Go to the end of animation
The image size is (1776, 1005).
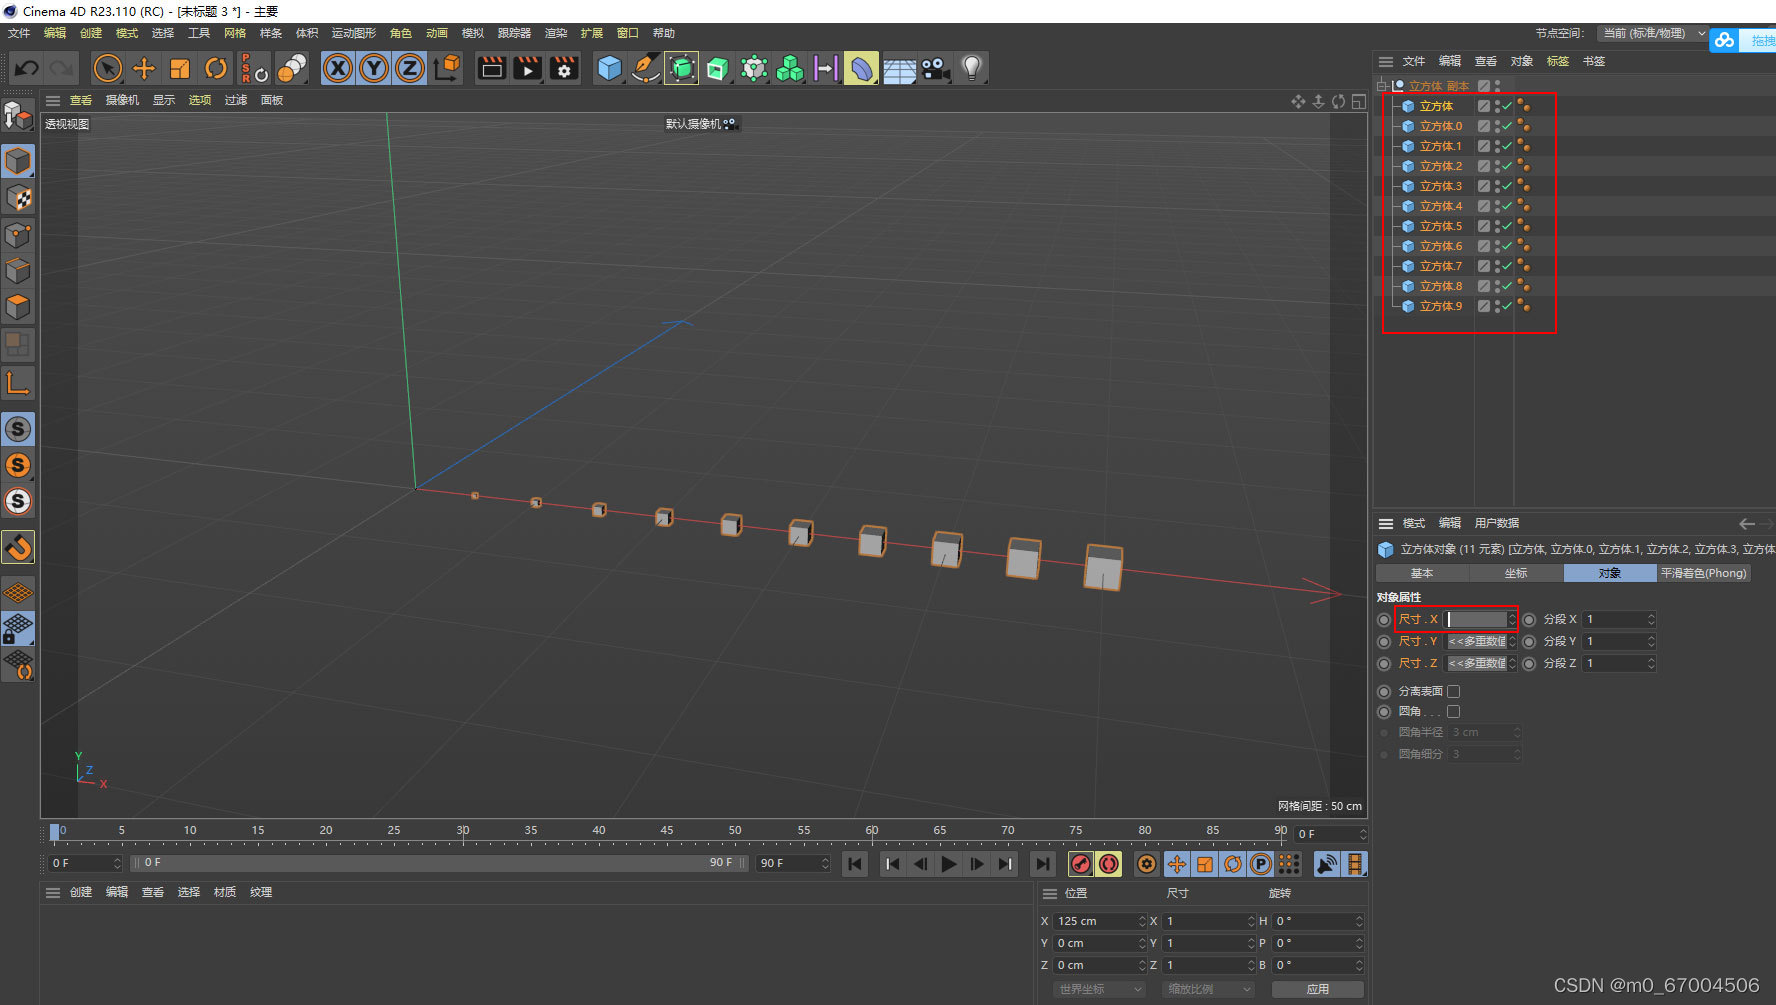pyautogui.click(x=1042, y=864)
